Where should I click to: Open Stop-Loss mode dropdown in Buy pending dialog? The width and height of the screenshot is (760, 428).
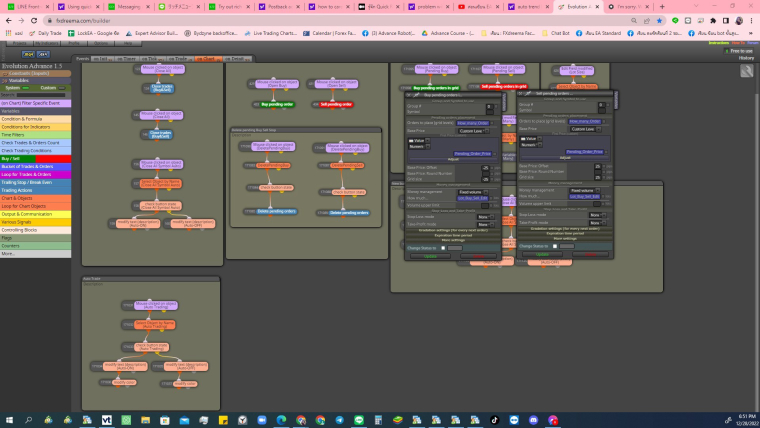coord(486,217)
